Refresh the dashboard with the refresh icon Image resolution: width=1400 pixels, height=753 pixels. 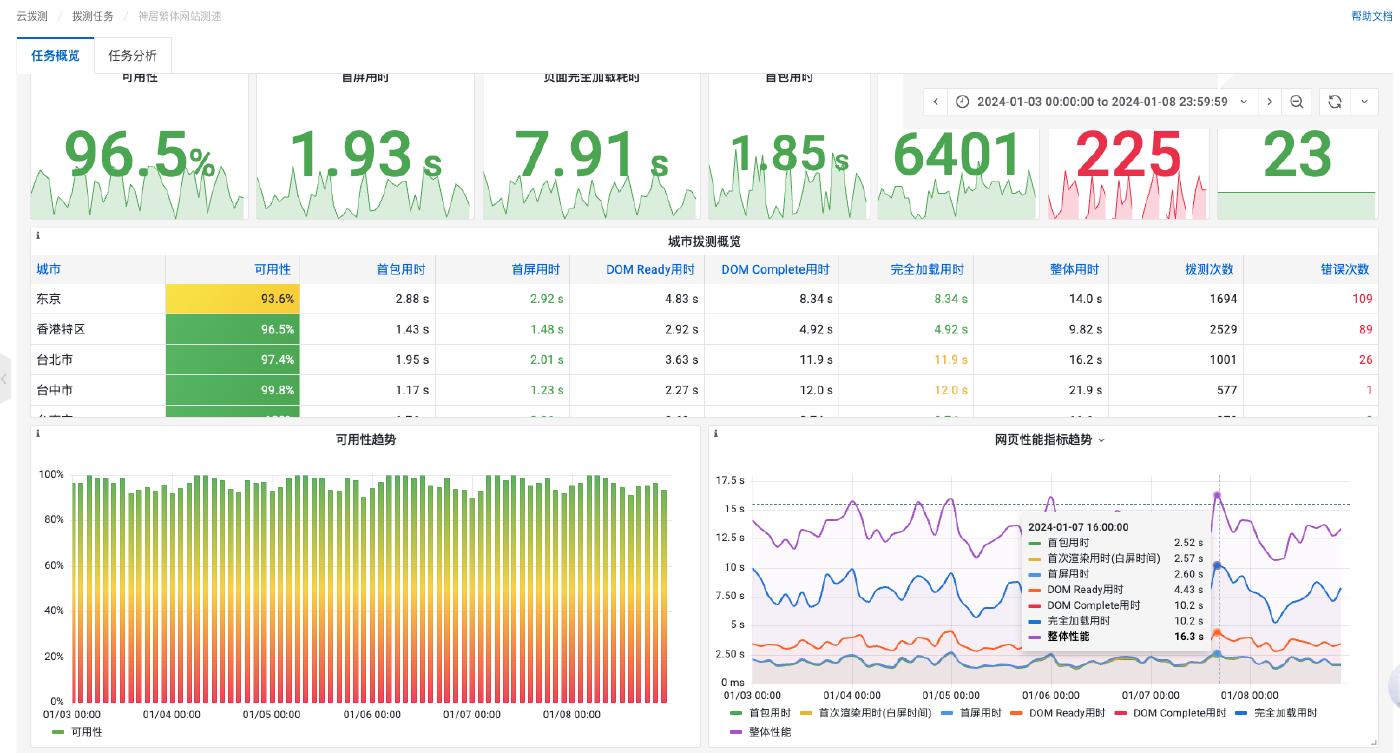[x=1334, y=102]
